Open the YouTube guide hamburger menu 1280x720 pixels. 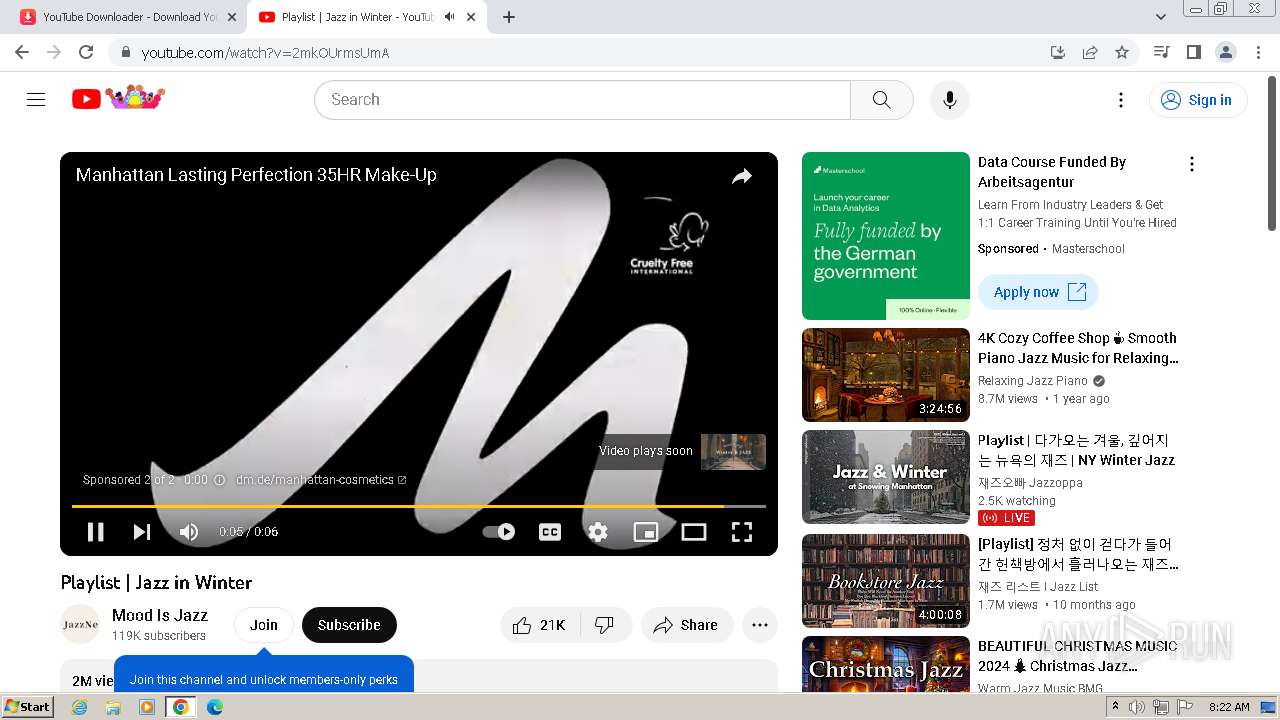tap(36, 99)
